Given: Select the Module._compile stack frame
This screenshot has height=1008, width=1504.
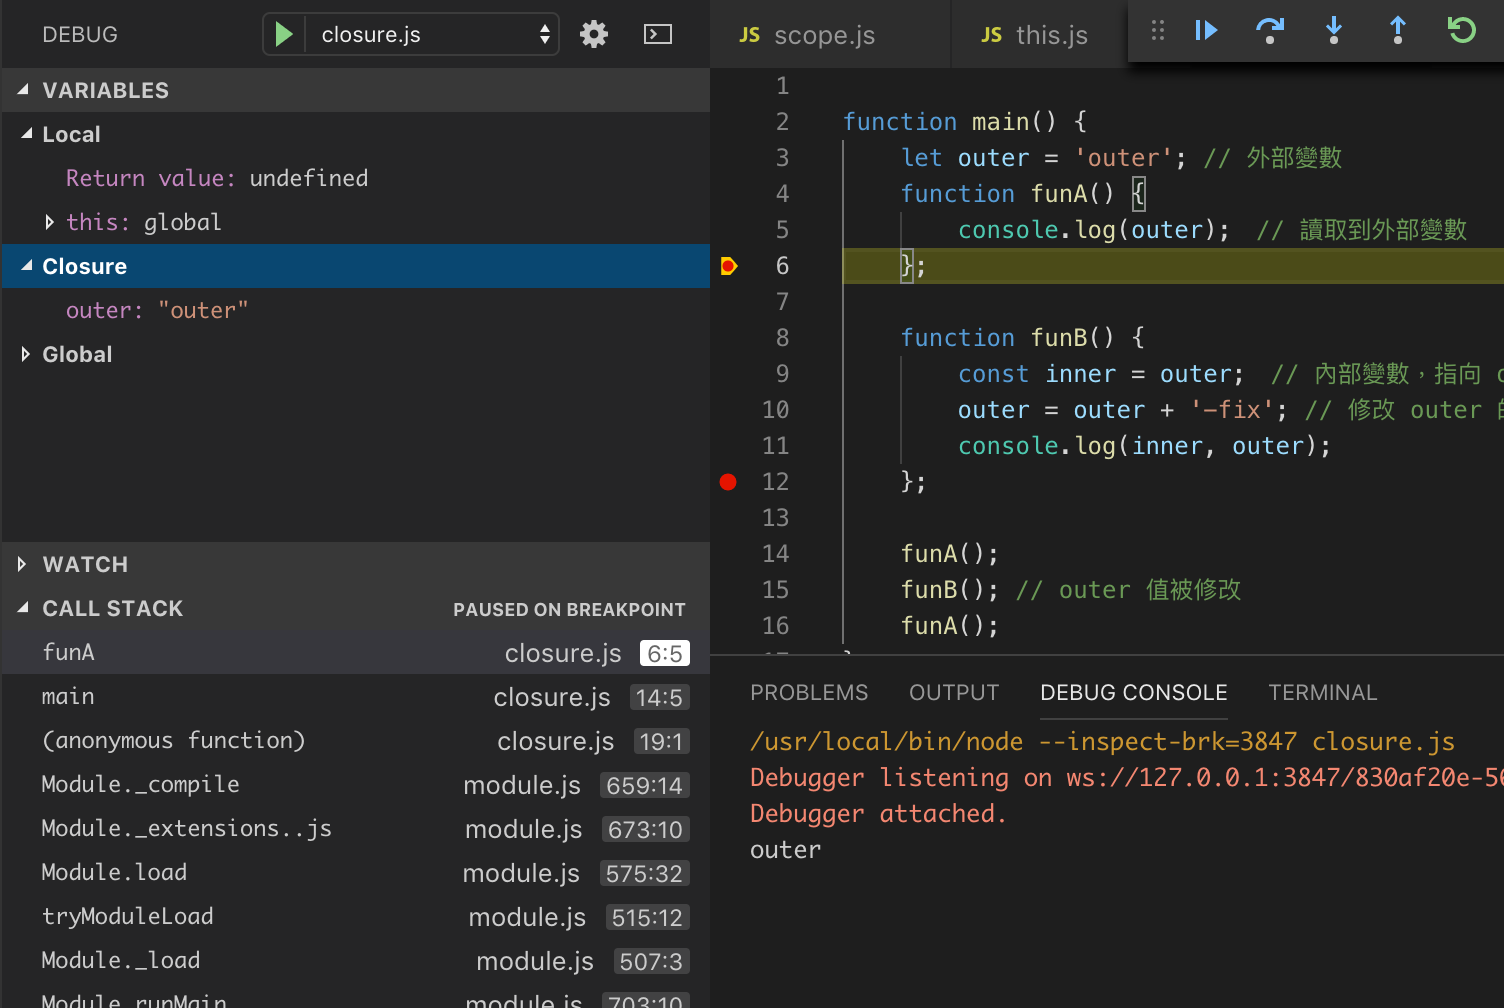Looking at the screenshot, I should (x=140, y=785).
